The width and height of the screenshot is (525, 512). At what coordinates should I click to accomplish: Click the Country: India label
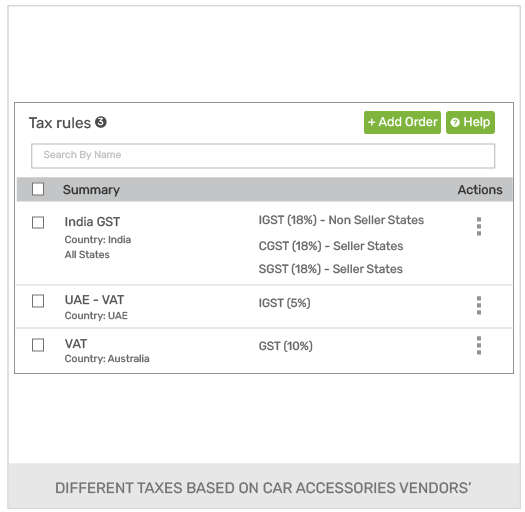[97, 240]
